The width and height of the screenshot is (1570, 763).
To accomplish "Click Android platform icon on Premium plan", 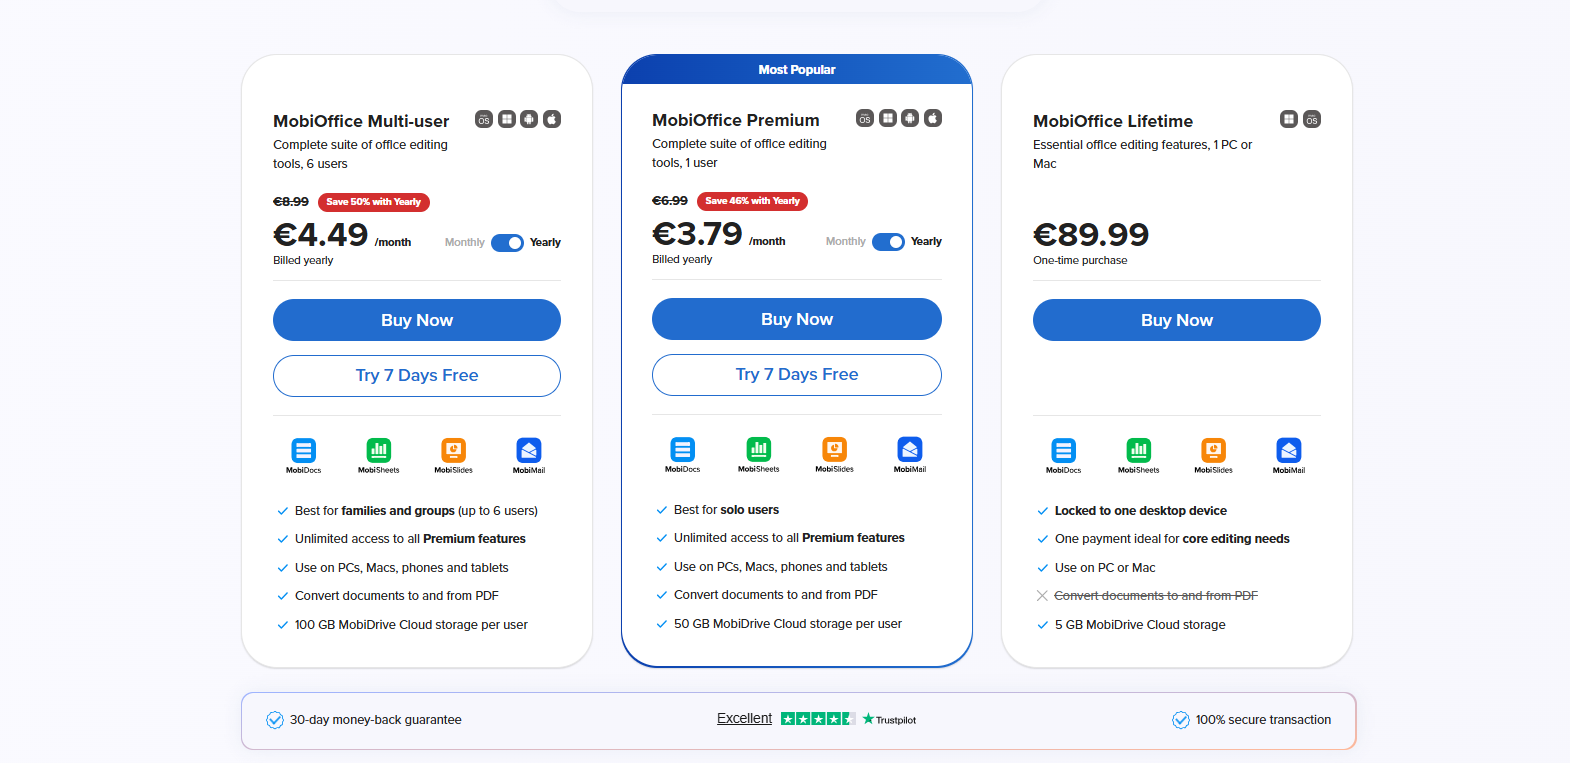I will [910, 118].
